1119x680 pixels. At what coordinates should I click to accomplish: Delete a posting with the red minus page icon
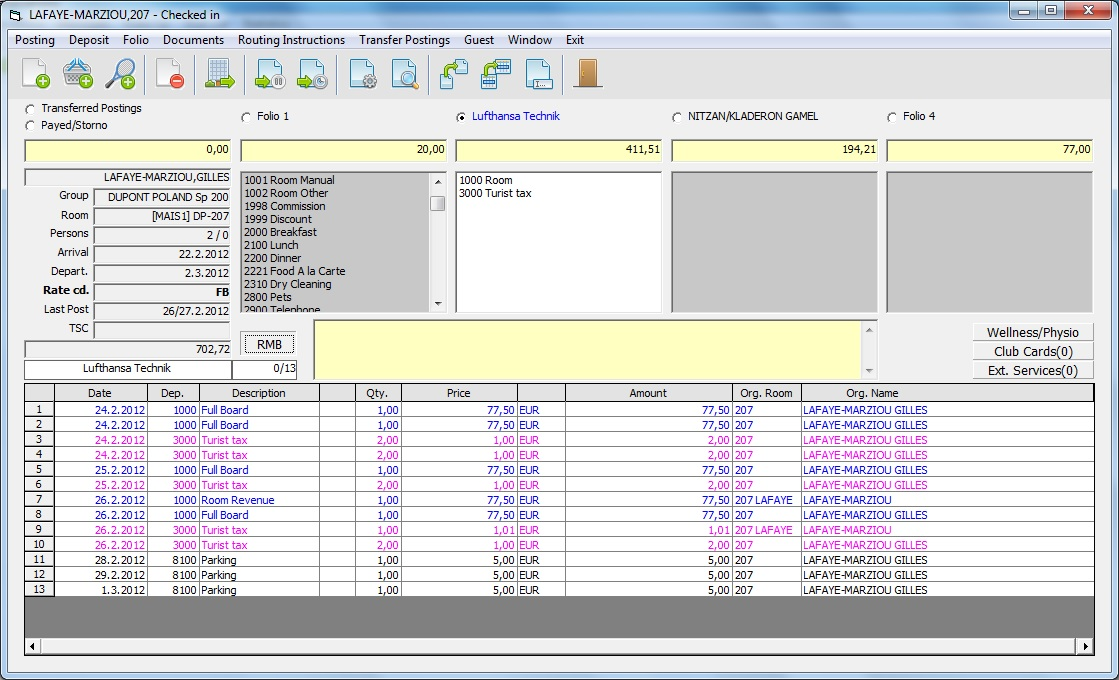(x=170, y=74)
